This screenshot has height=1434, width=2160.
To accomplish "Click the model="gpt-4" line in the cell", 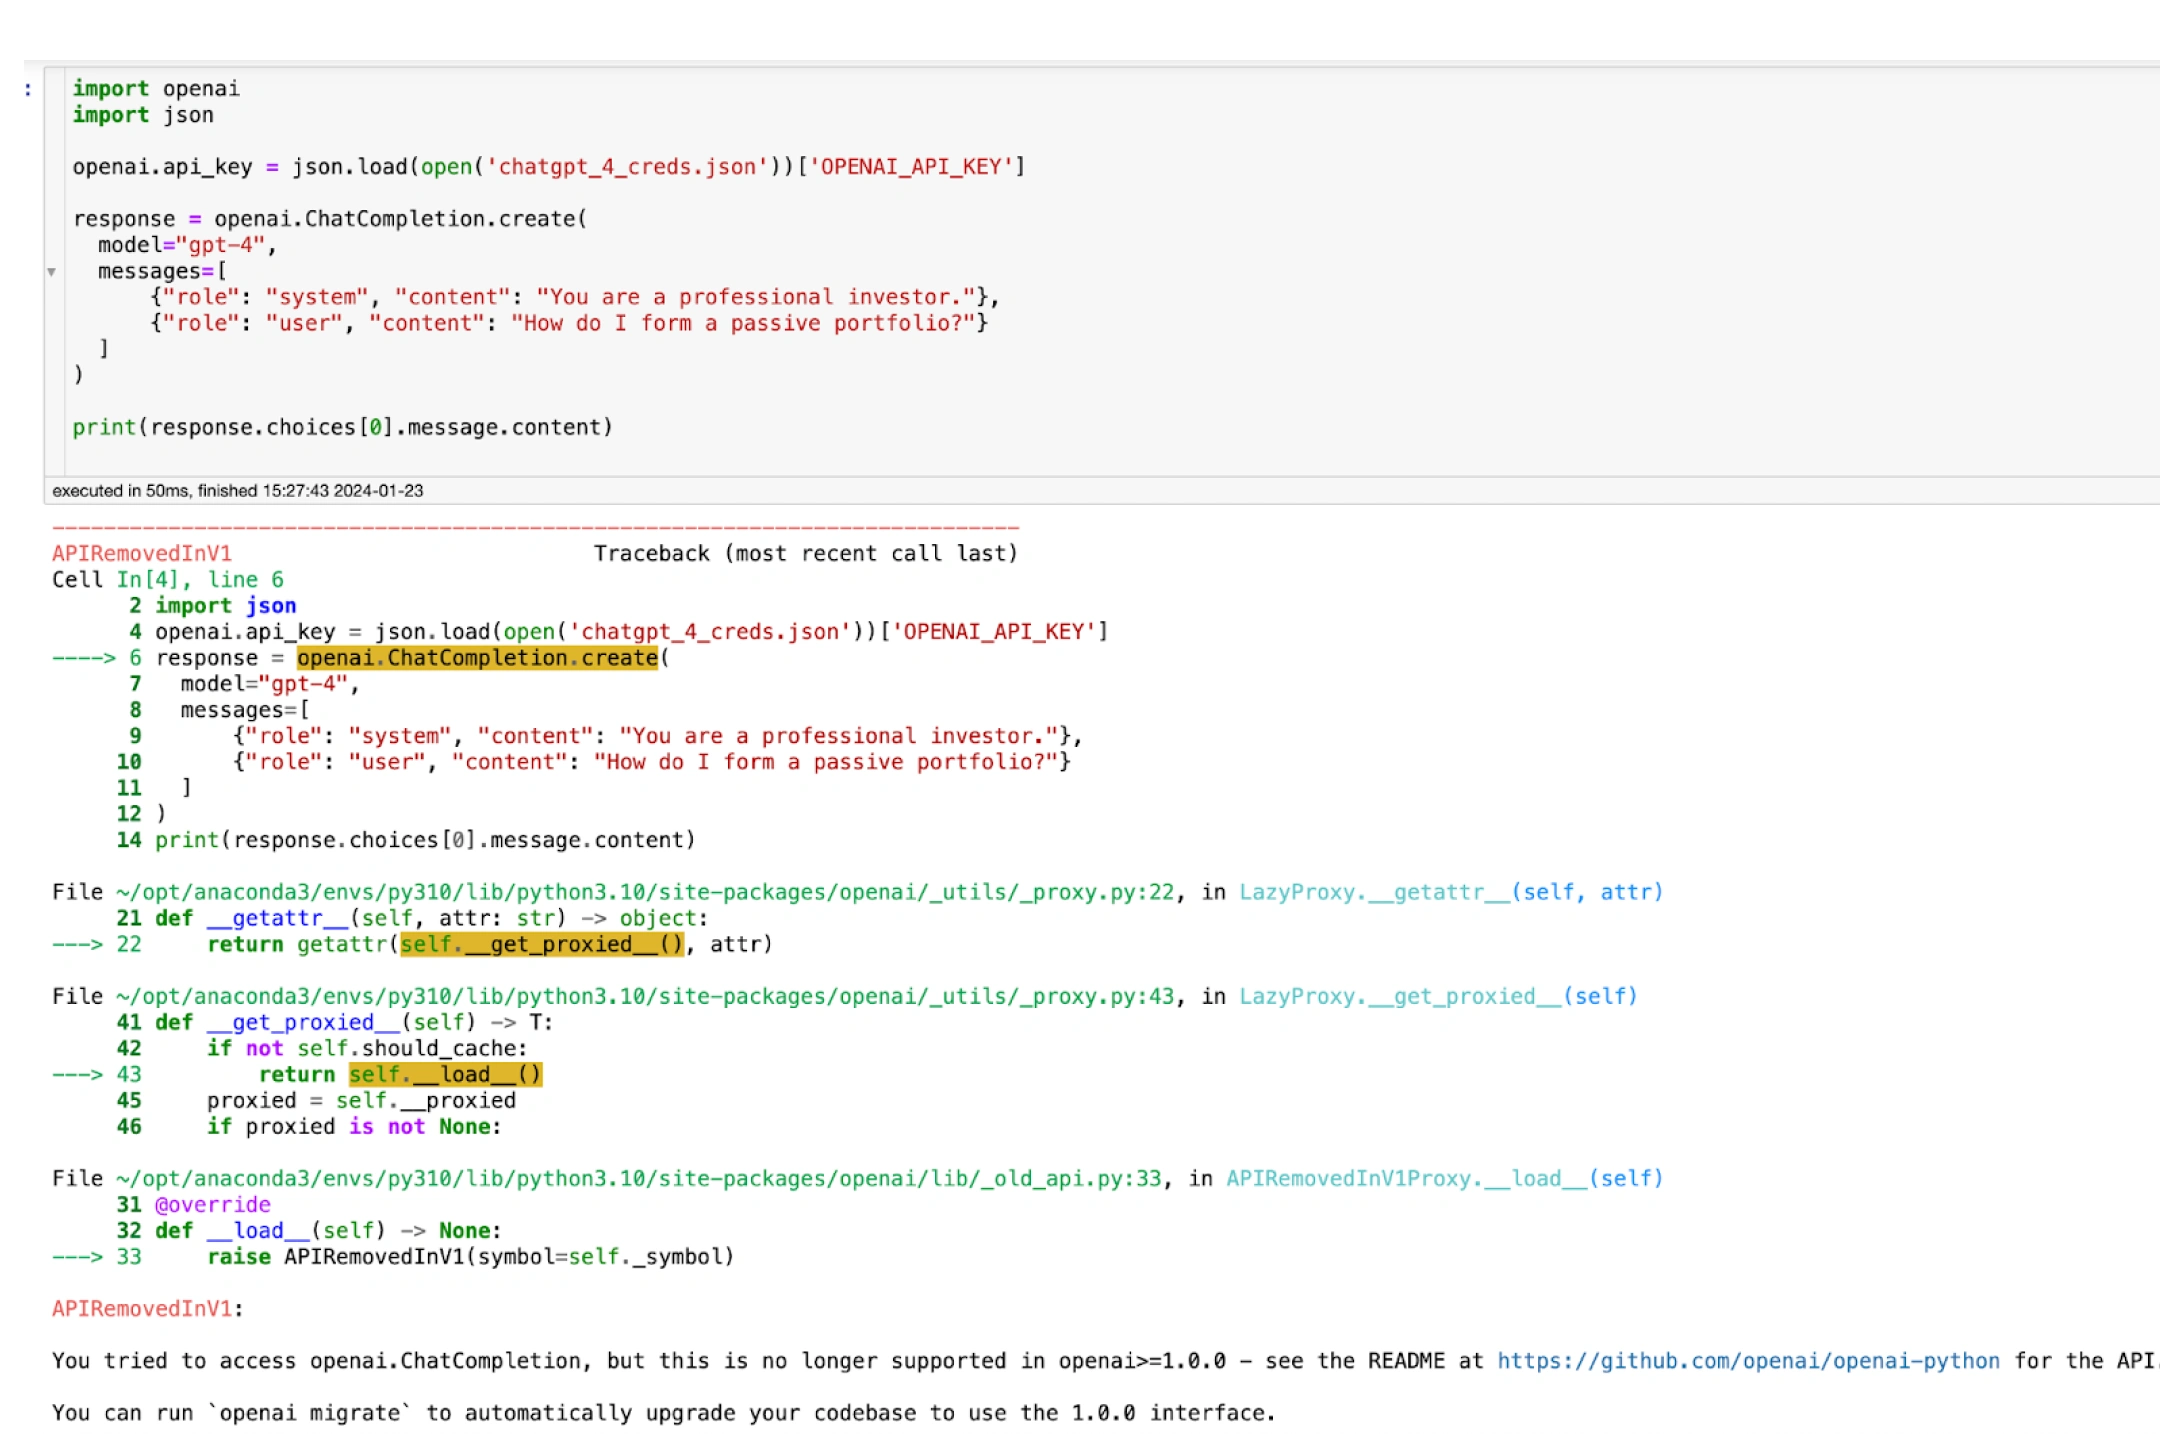I will [187, 245].
